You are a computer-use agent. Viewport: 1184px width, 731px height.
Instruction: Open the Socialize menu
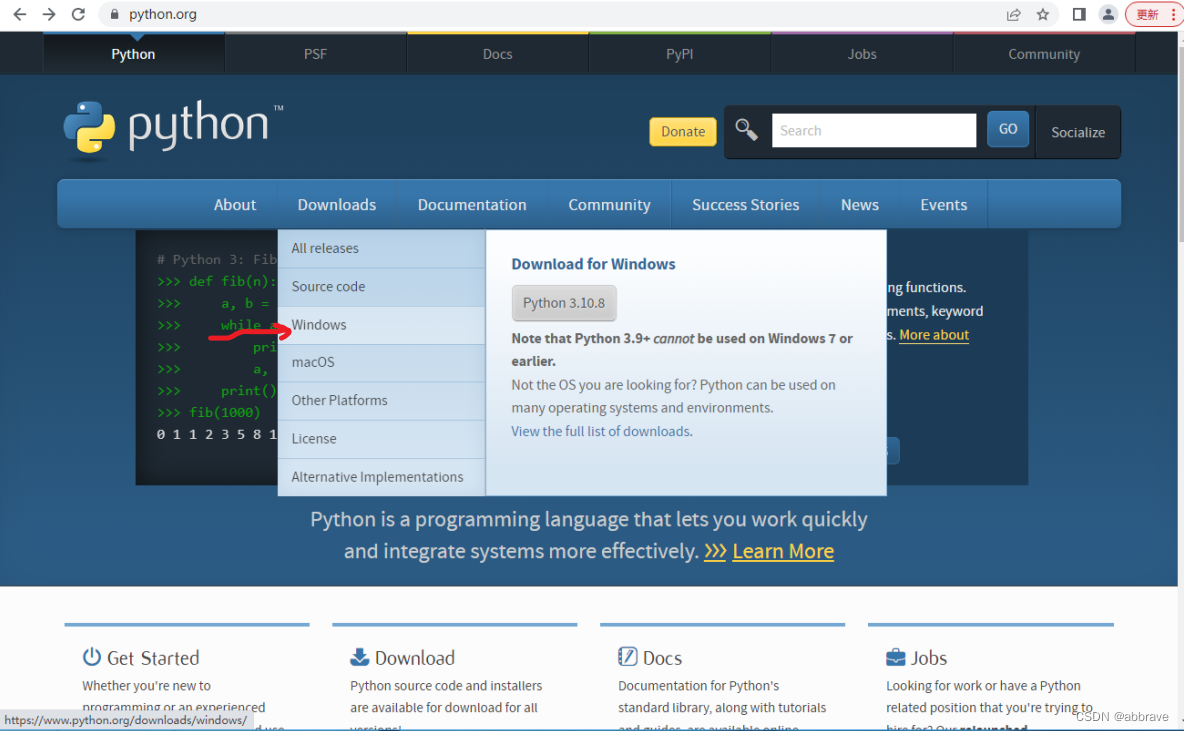pos(1078,132)
